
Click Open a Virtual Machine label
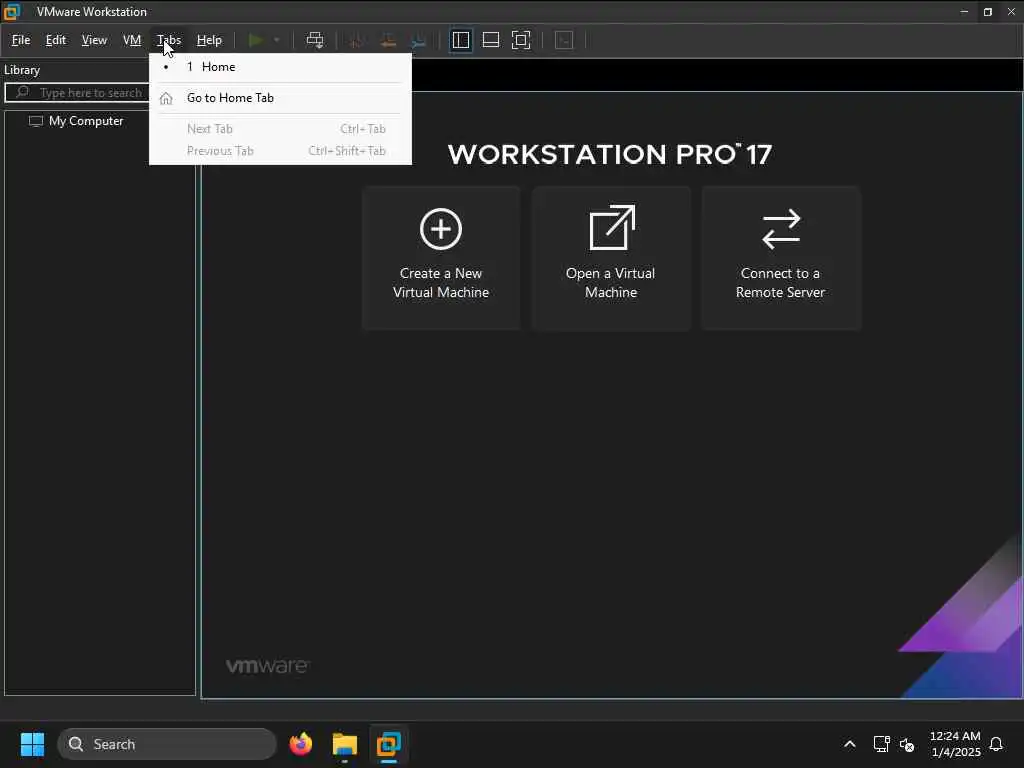(611, 283)
